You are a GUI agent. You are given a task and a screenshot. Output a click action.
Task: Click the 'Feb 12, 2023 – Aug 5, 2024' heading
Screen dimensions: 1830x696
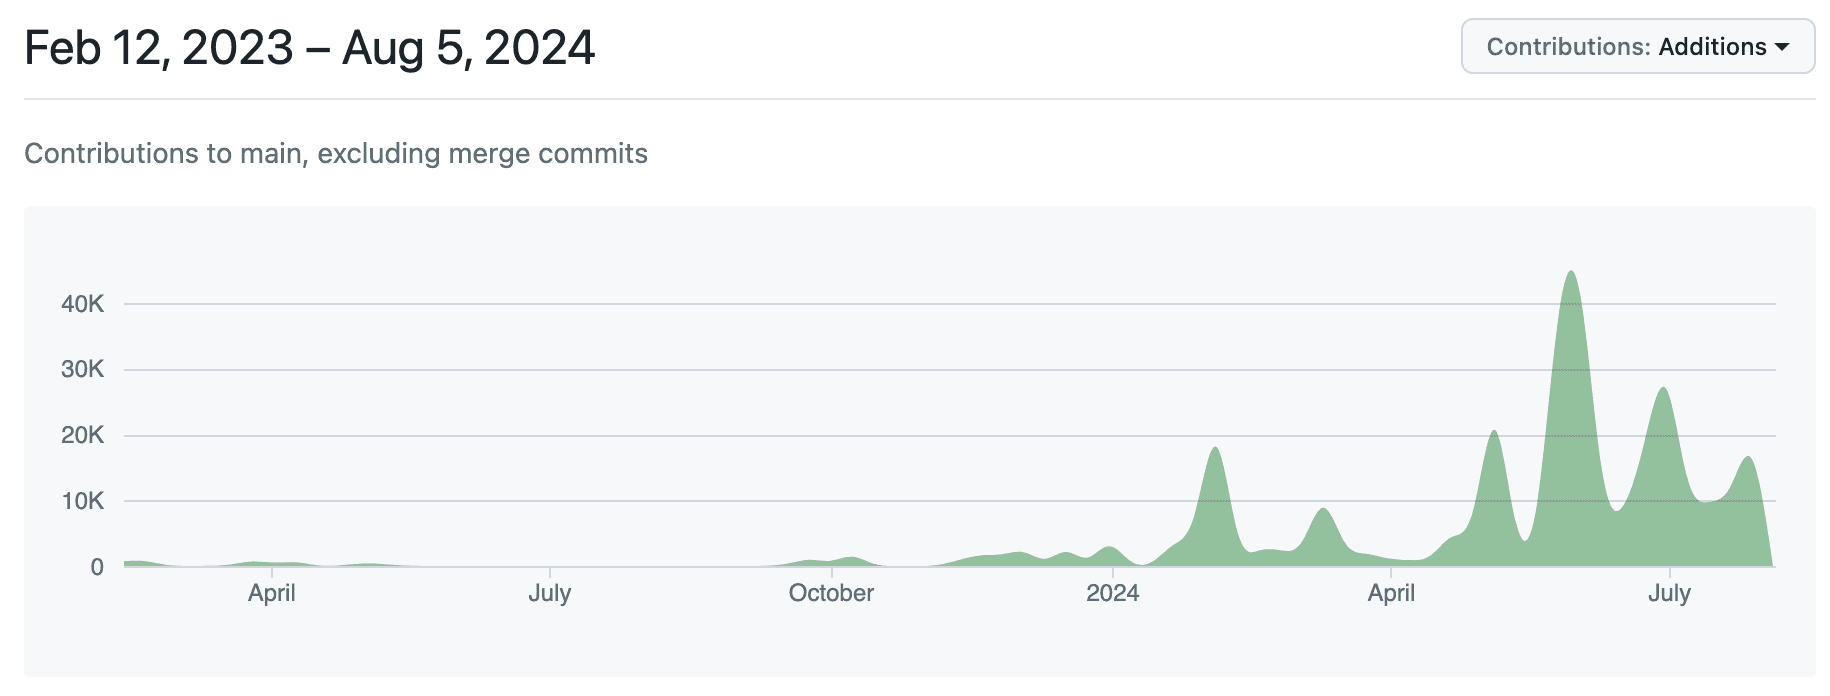tap(309, 48)
